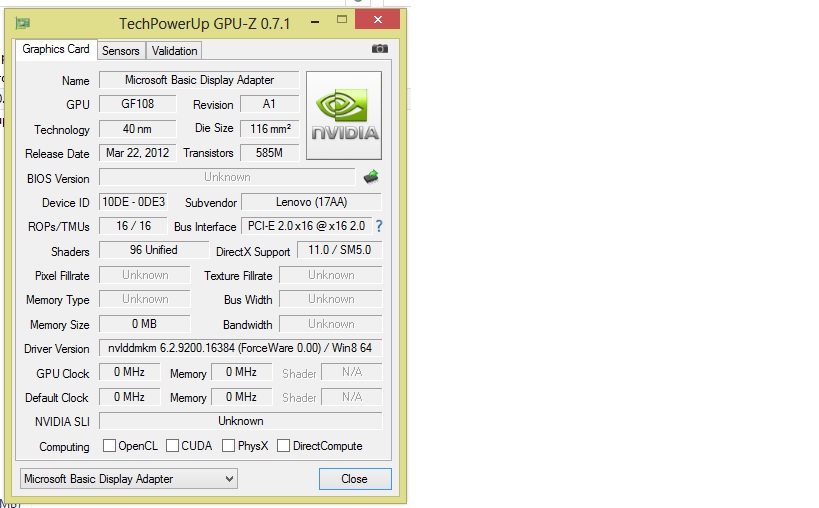
Task: Click the Bus Interface field PCI-E 2.0 x16
Action: [307, 226]
